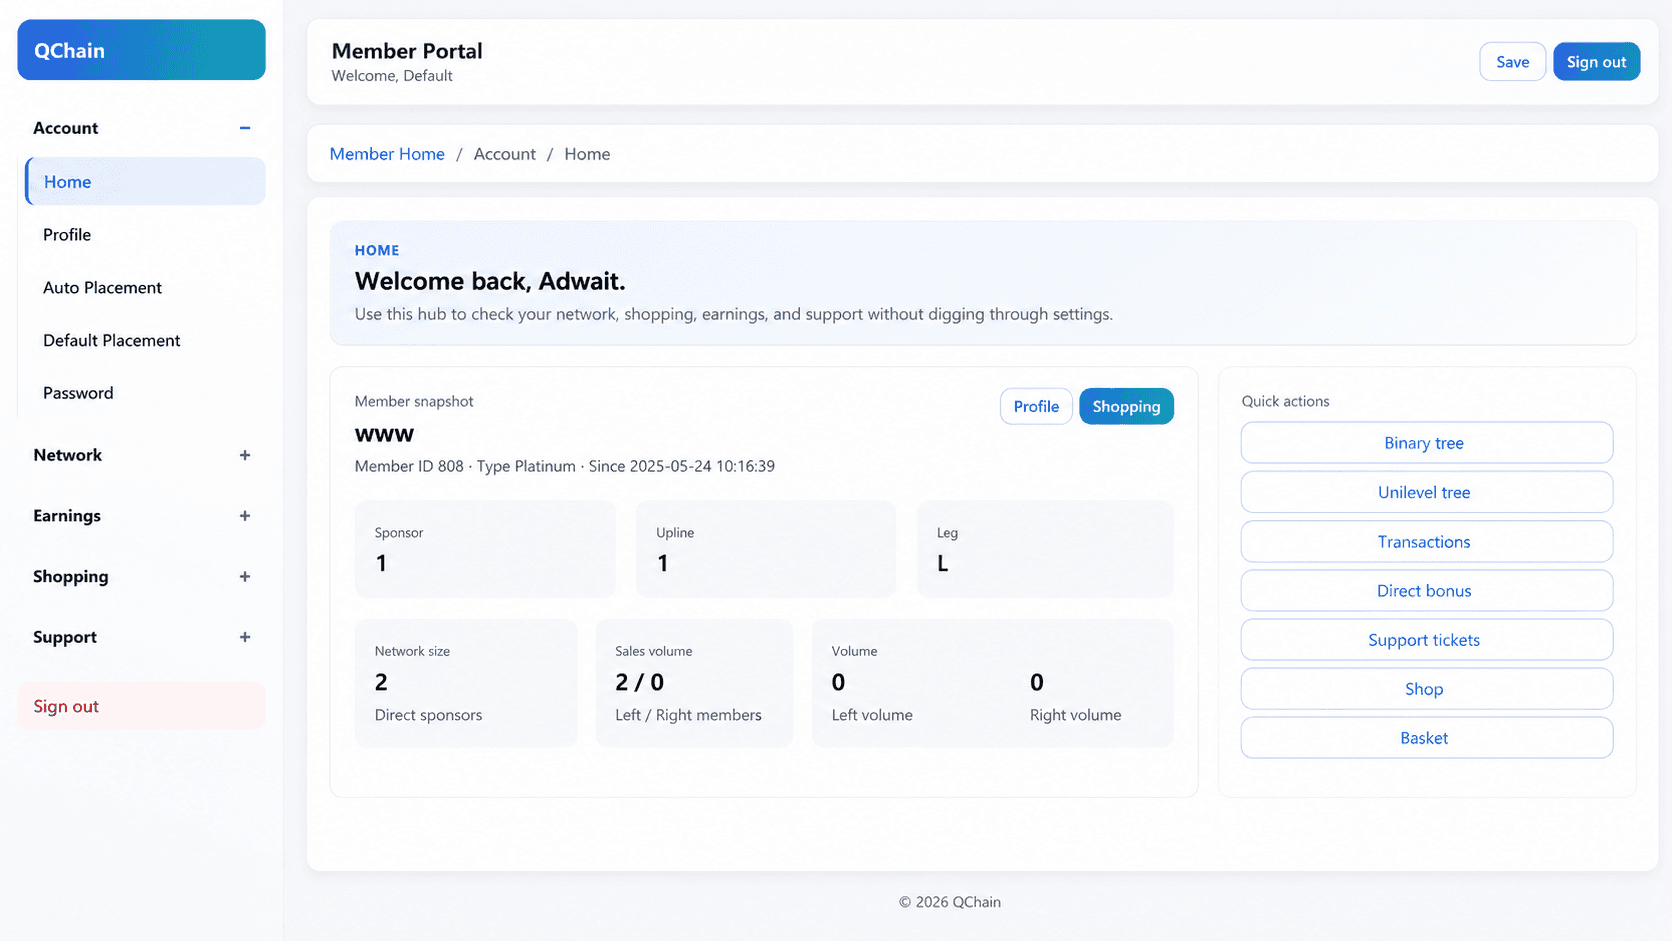Viewport: 1672px width, 941px height.
Task: Open the Support tickets quick action
Action: point(1426,640)
